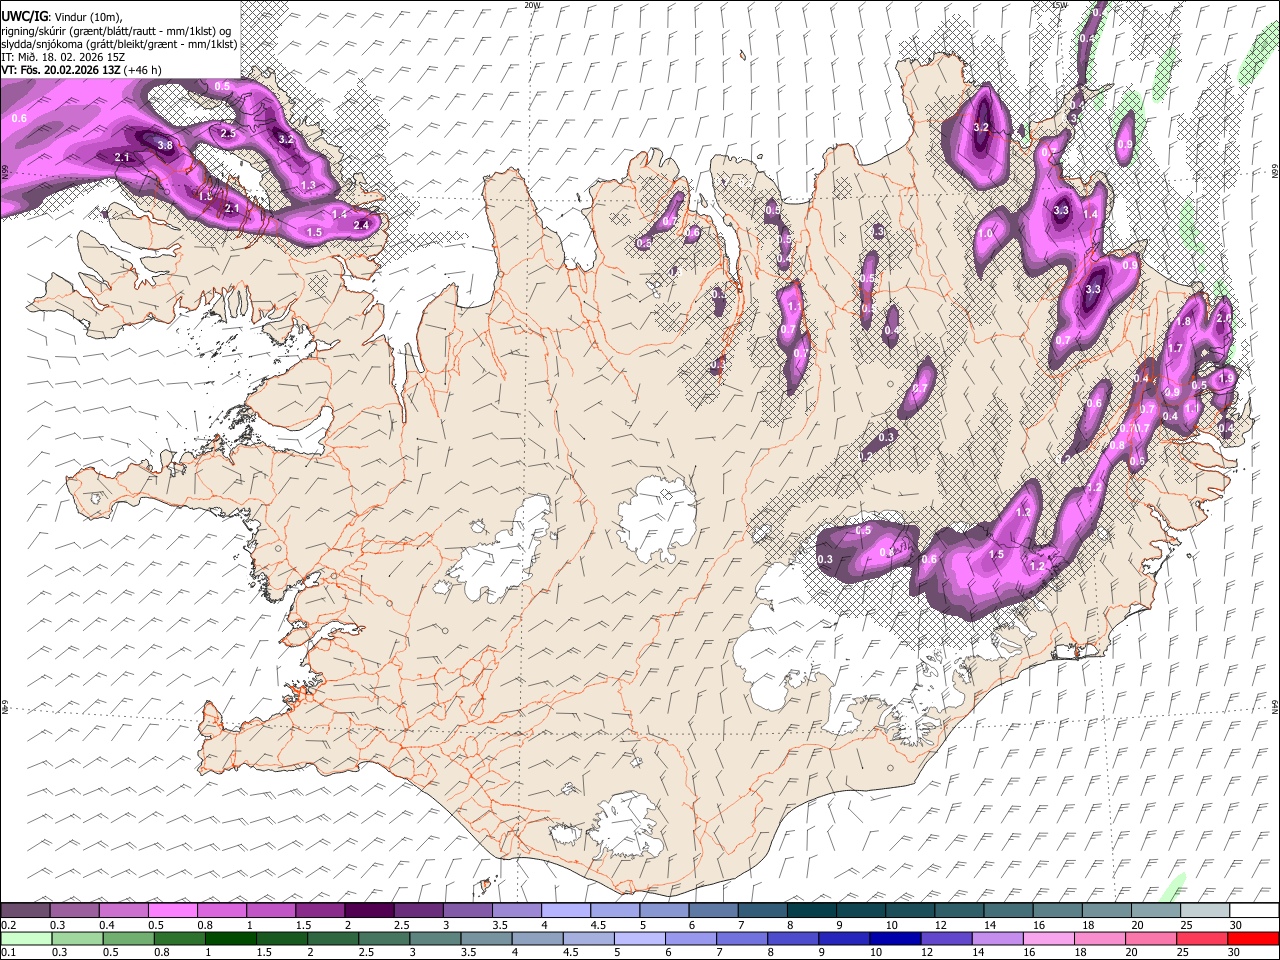Select the light lavender upper swatch for 4–4.5
The image size is (1280, 960).
tap(566, 911)
